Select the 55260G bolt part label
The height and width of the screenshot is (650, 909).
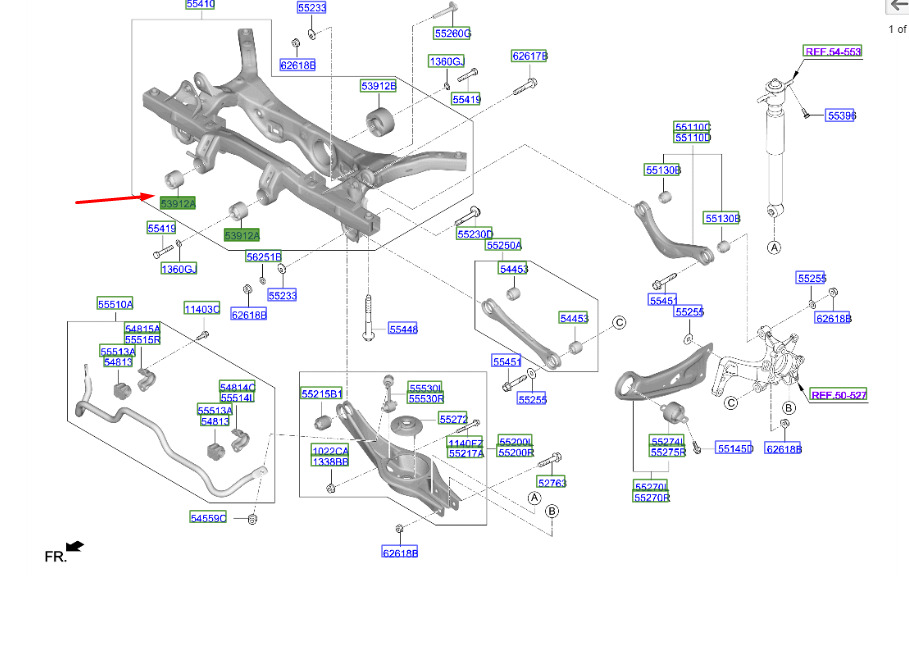453,34
